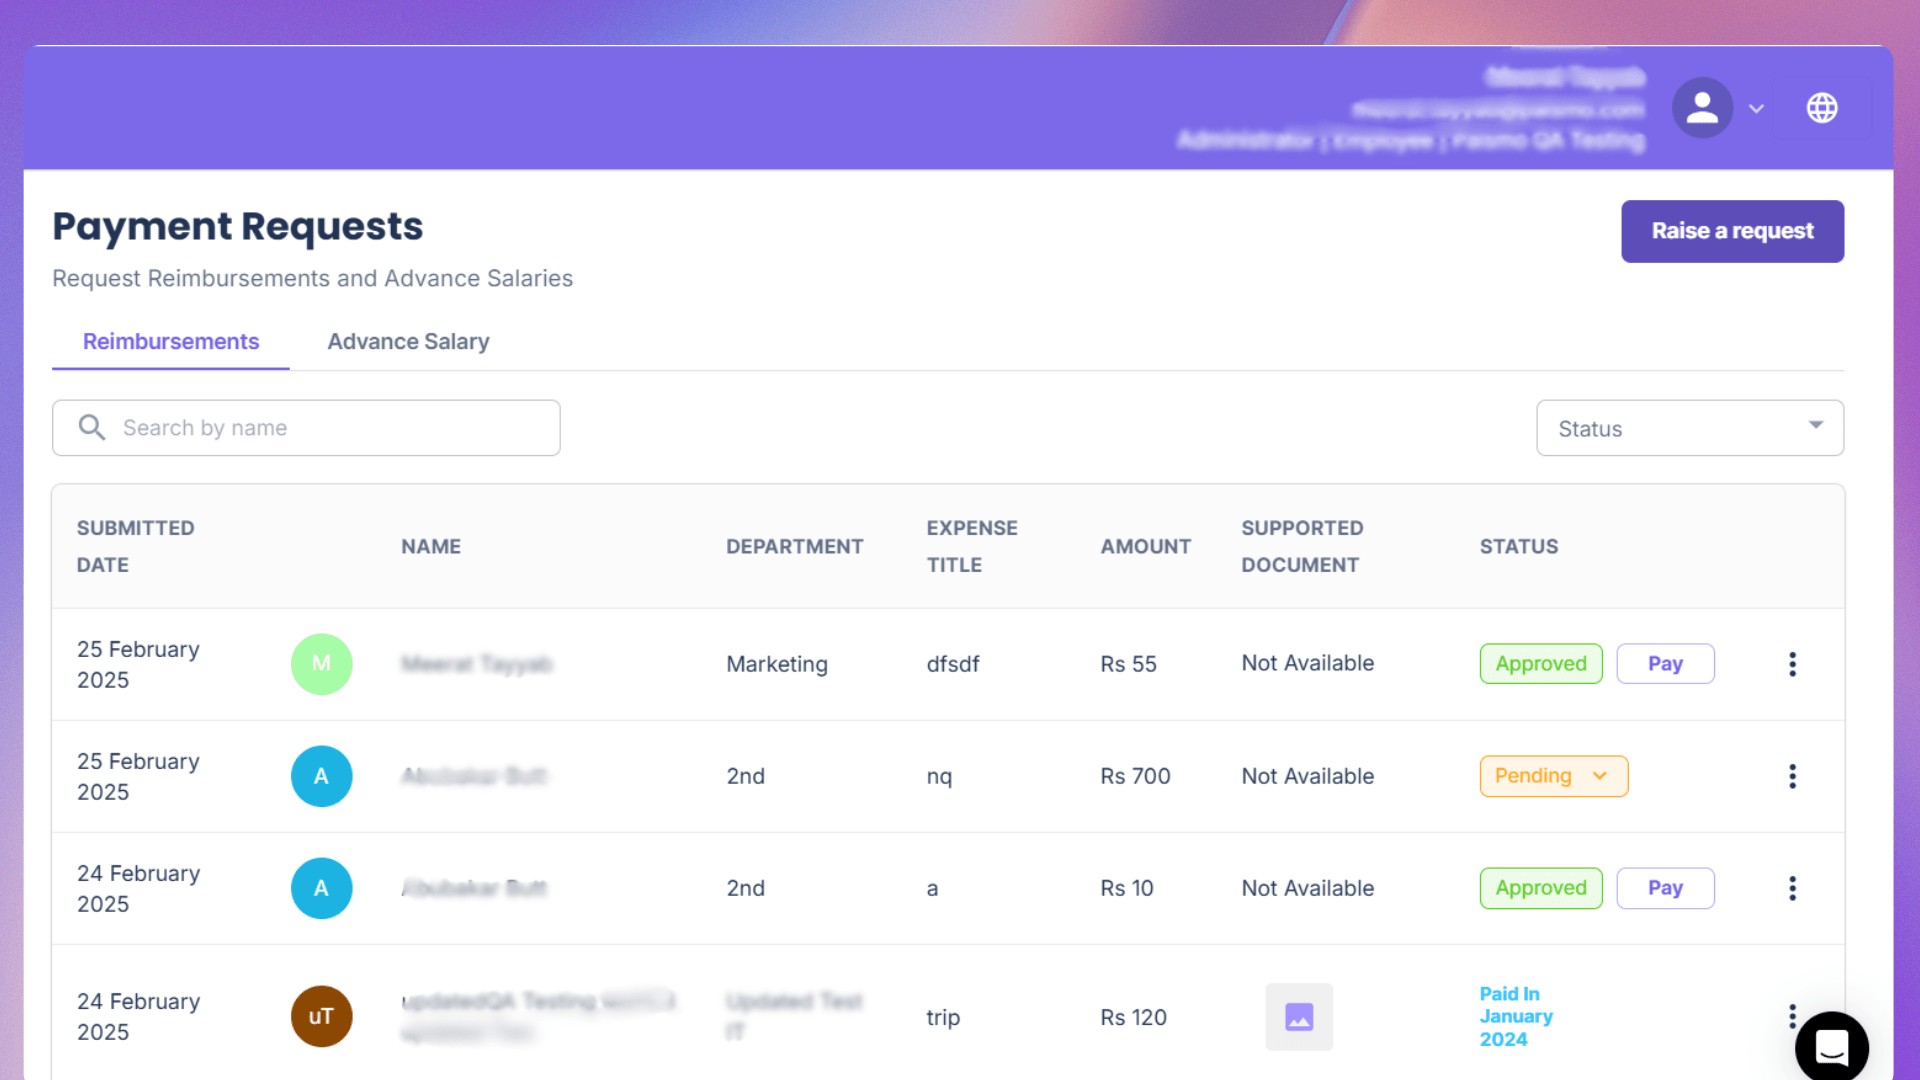Image resolution: width=1920 pixels, height=1080 pixels.
Task: Click the Search by name field
Action: [330, 428]
